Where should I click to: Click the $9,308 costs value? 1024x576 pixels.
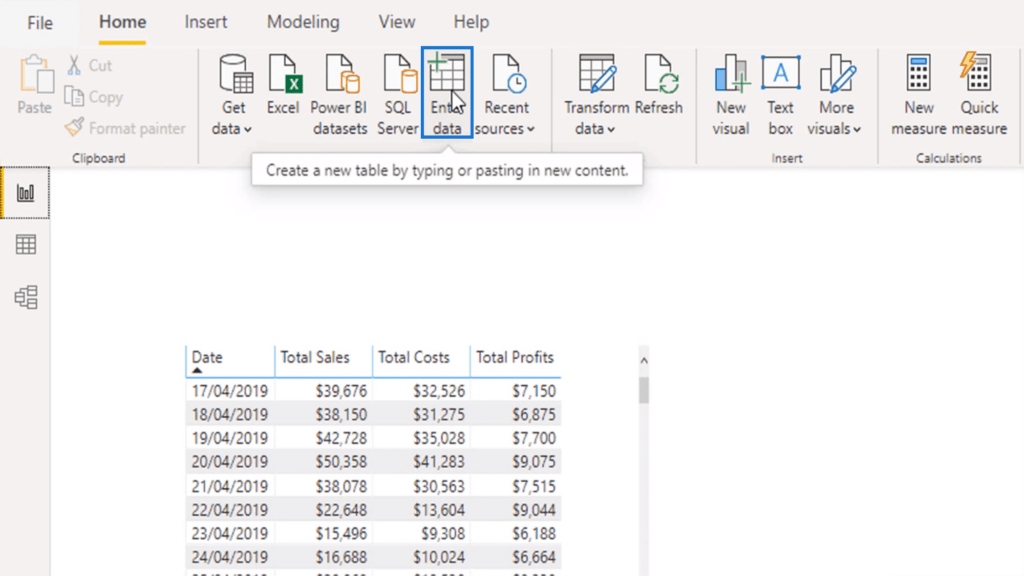tap(443, 534)
